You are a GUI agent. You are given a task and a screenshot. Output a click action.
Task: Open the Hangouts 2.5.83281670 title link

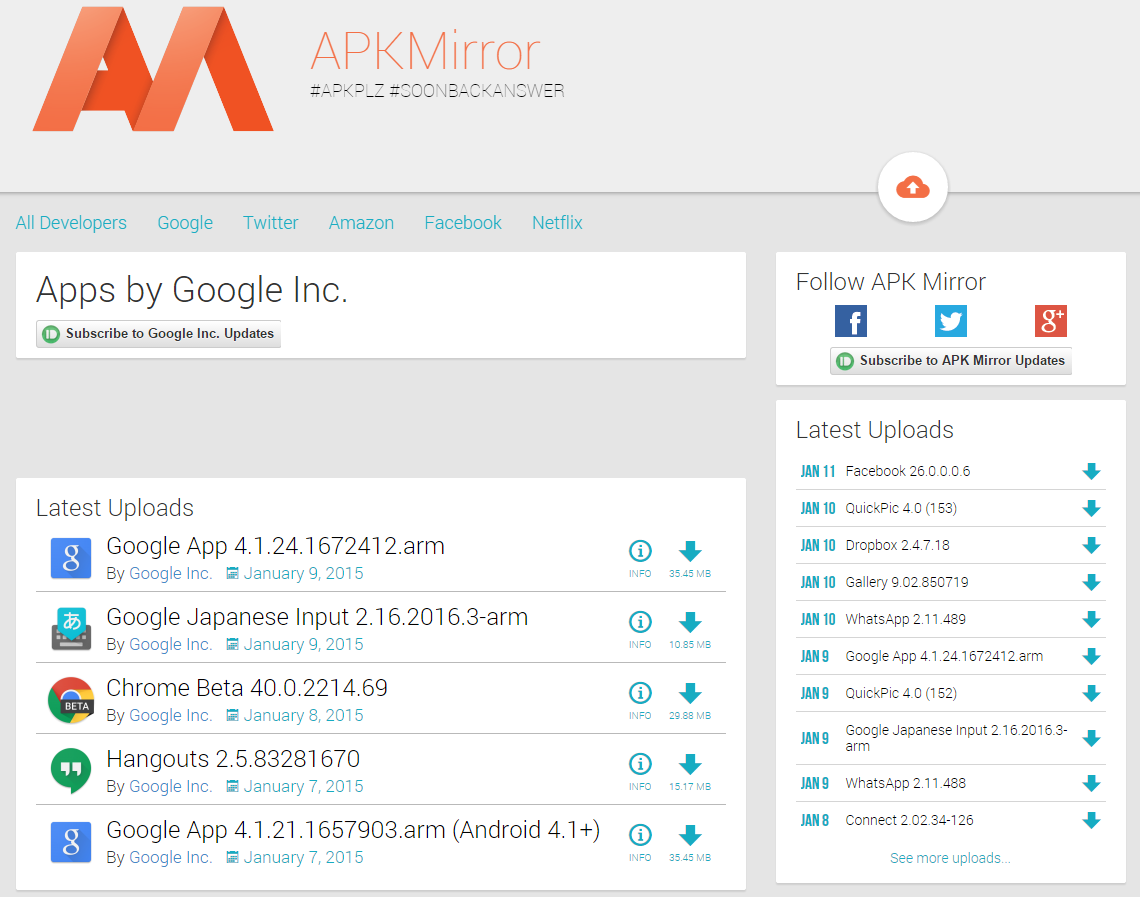click(233, 759)
